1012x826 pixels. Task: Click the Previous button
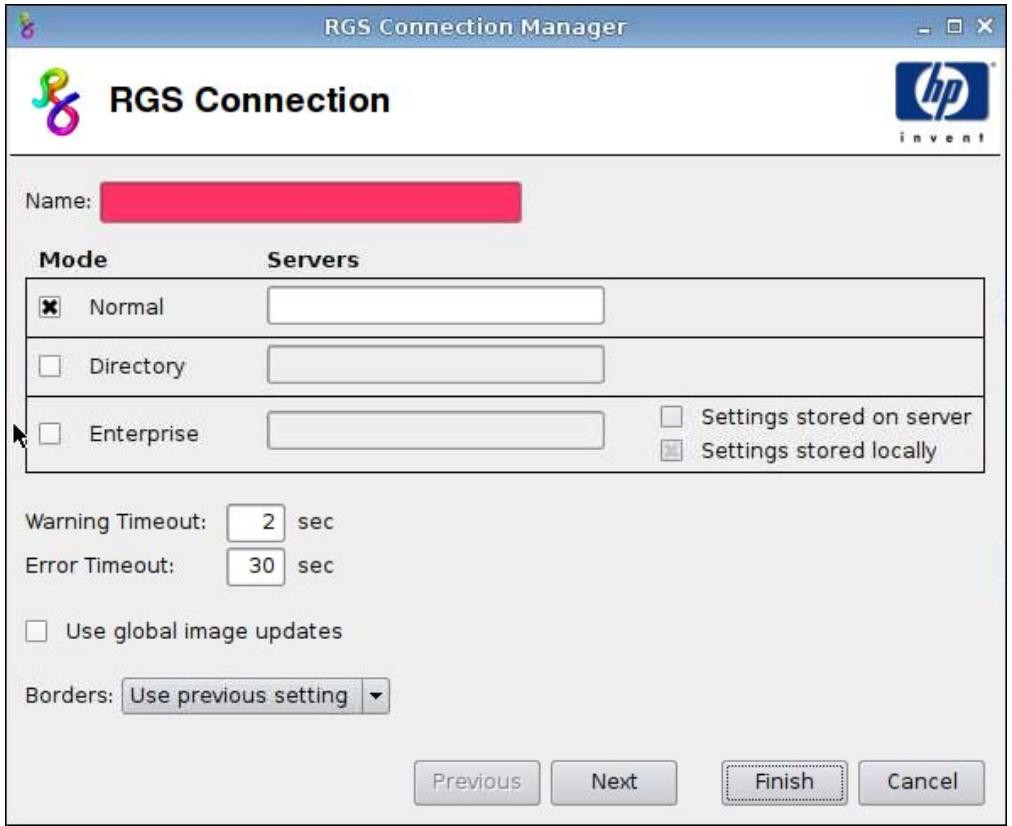tap(477, 782)
